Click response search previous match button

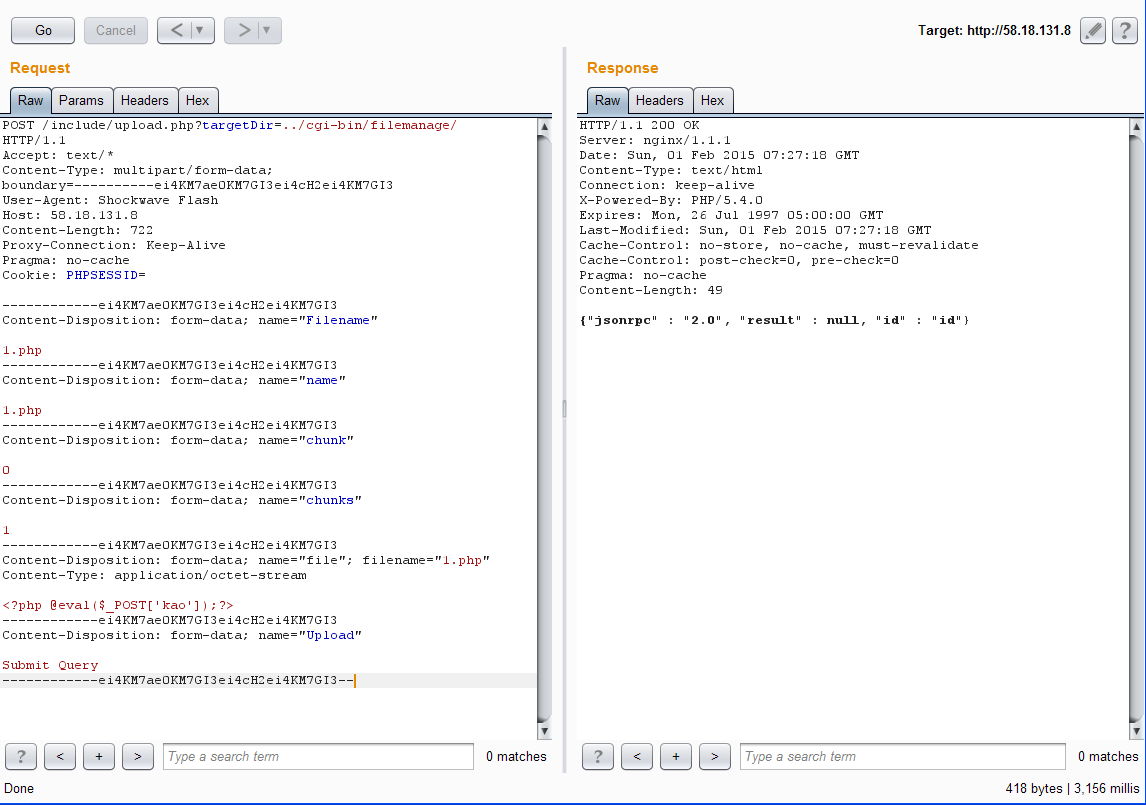637,757
